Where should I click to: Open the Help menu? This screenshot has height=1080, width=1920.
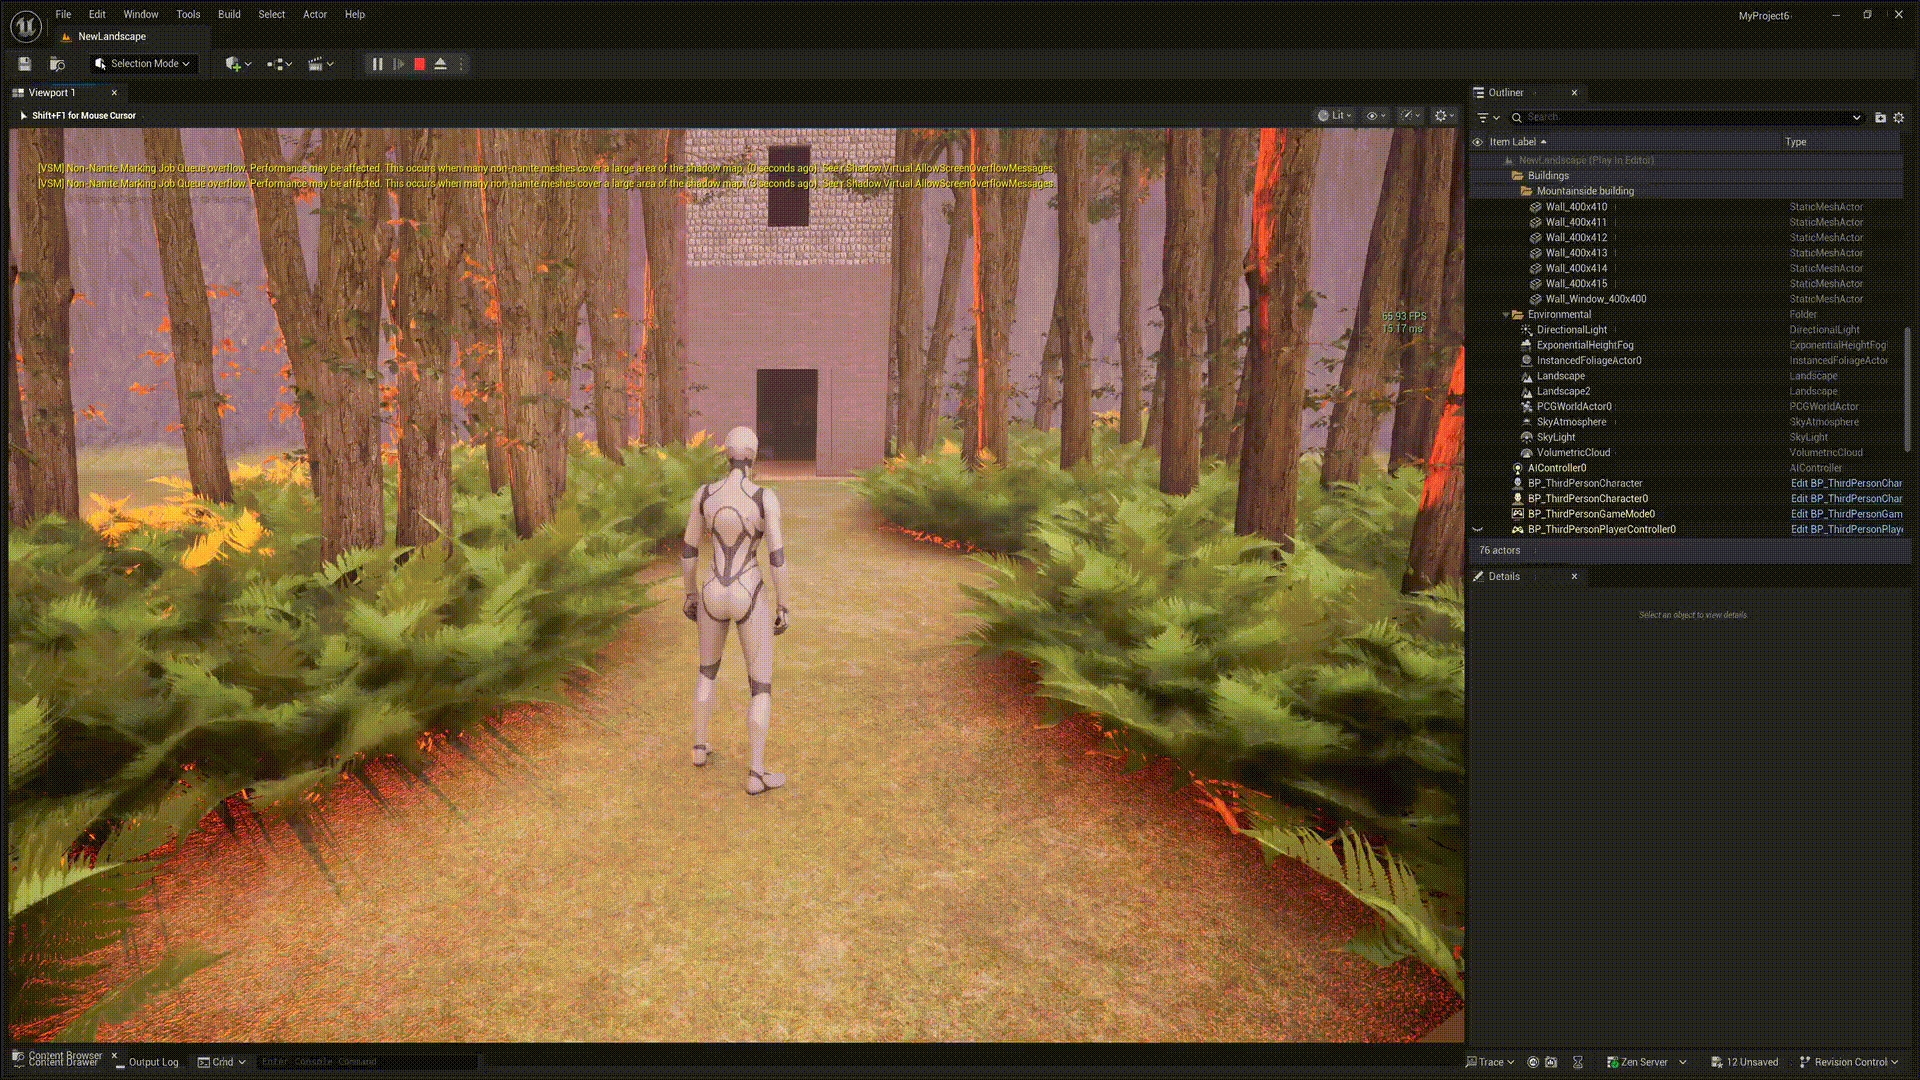[x=355, y=14]
